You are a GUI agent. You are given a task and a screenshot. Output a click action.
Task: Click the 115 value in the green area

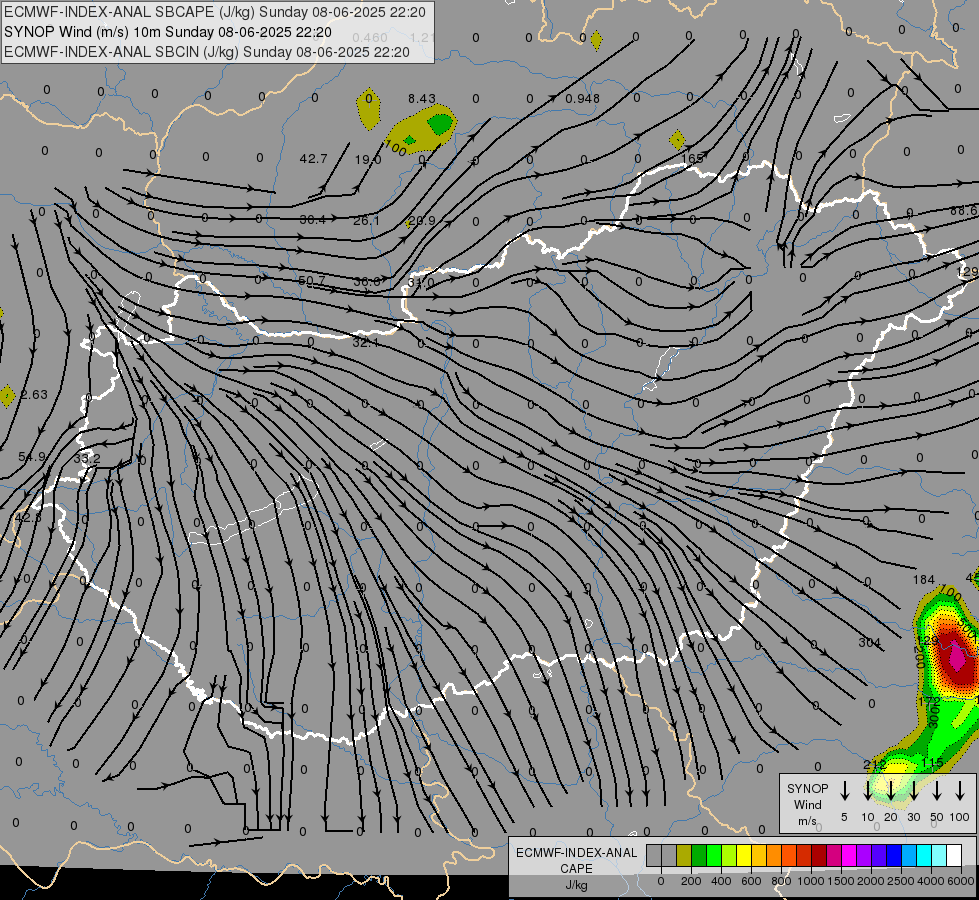pos(932,763)
